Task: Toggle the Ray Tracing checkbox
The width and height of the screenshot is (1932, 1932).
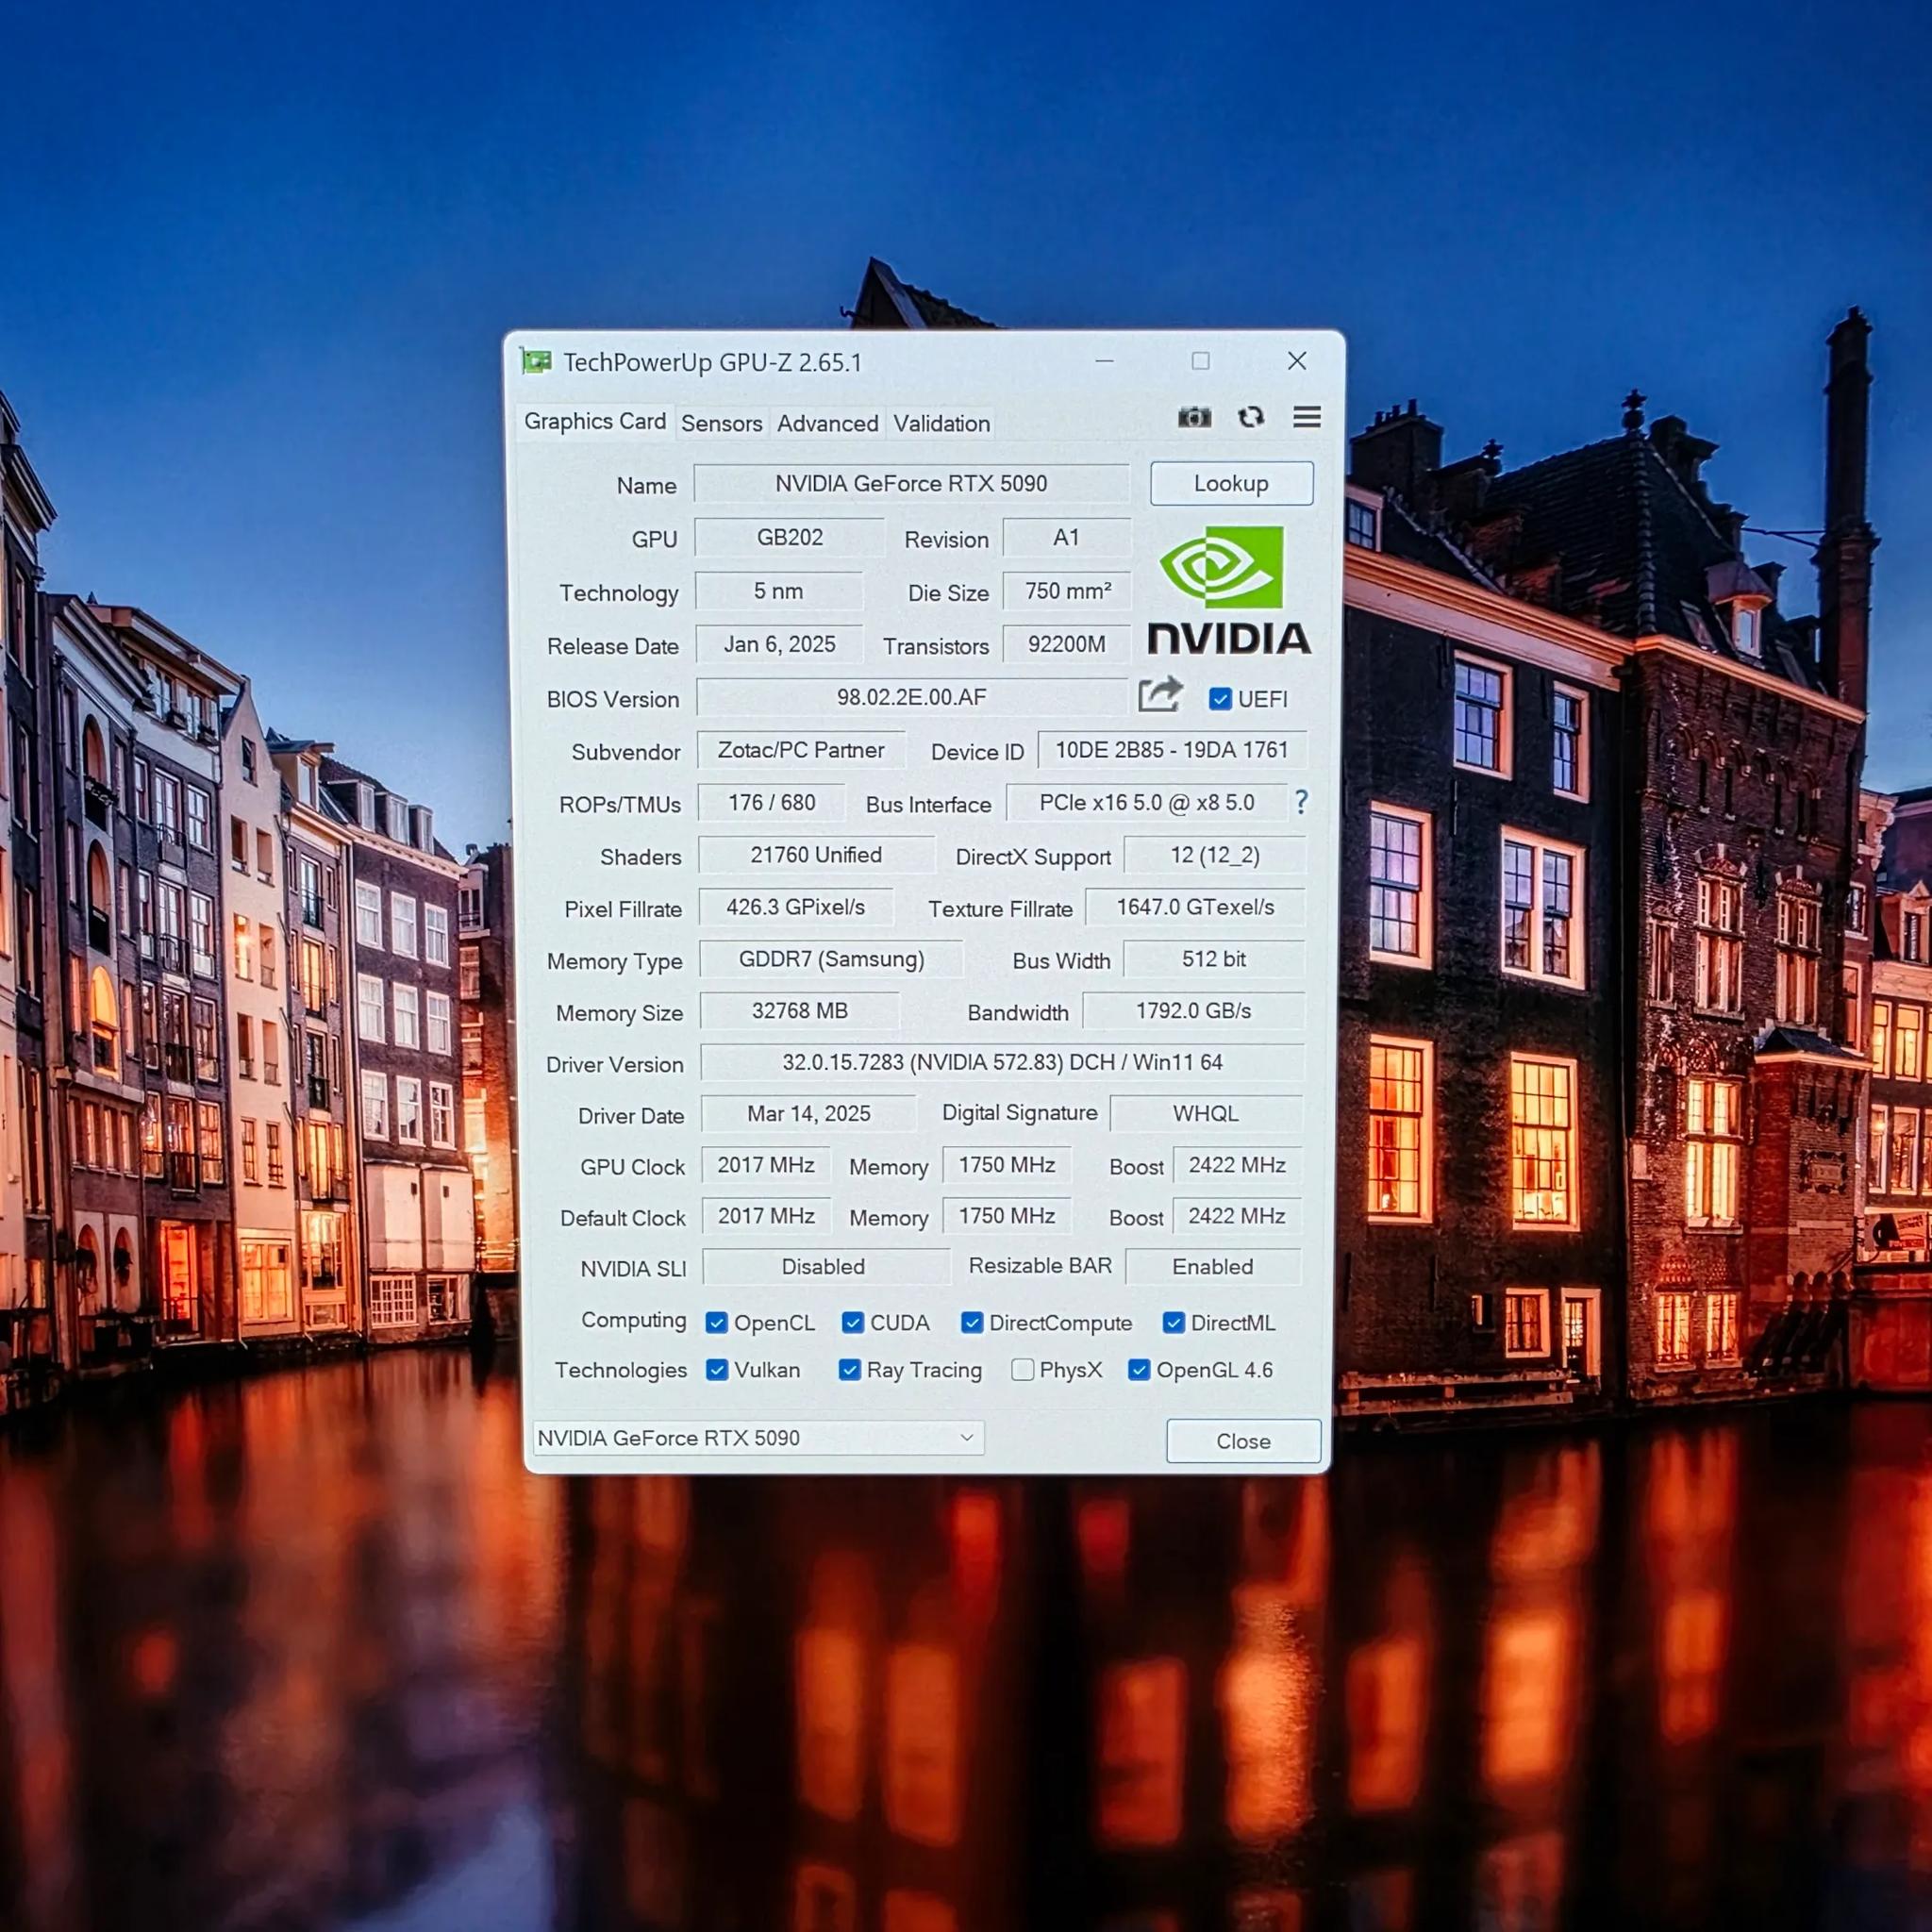Action: 849,1370
